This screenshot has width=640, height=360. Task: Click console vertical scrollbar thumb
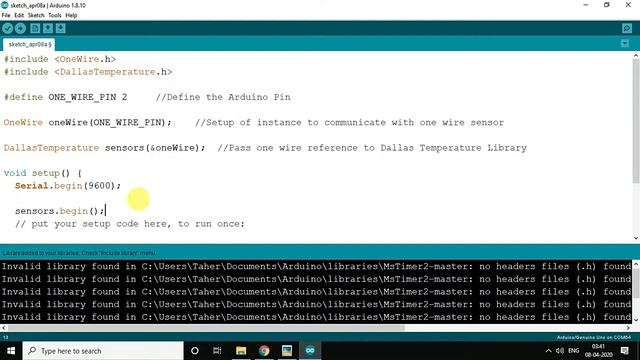pos(636,283)
